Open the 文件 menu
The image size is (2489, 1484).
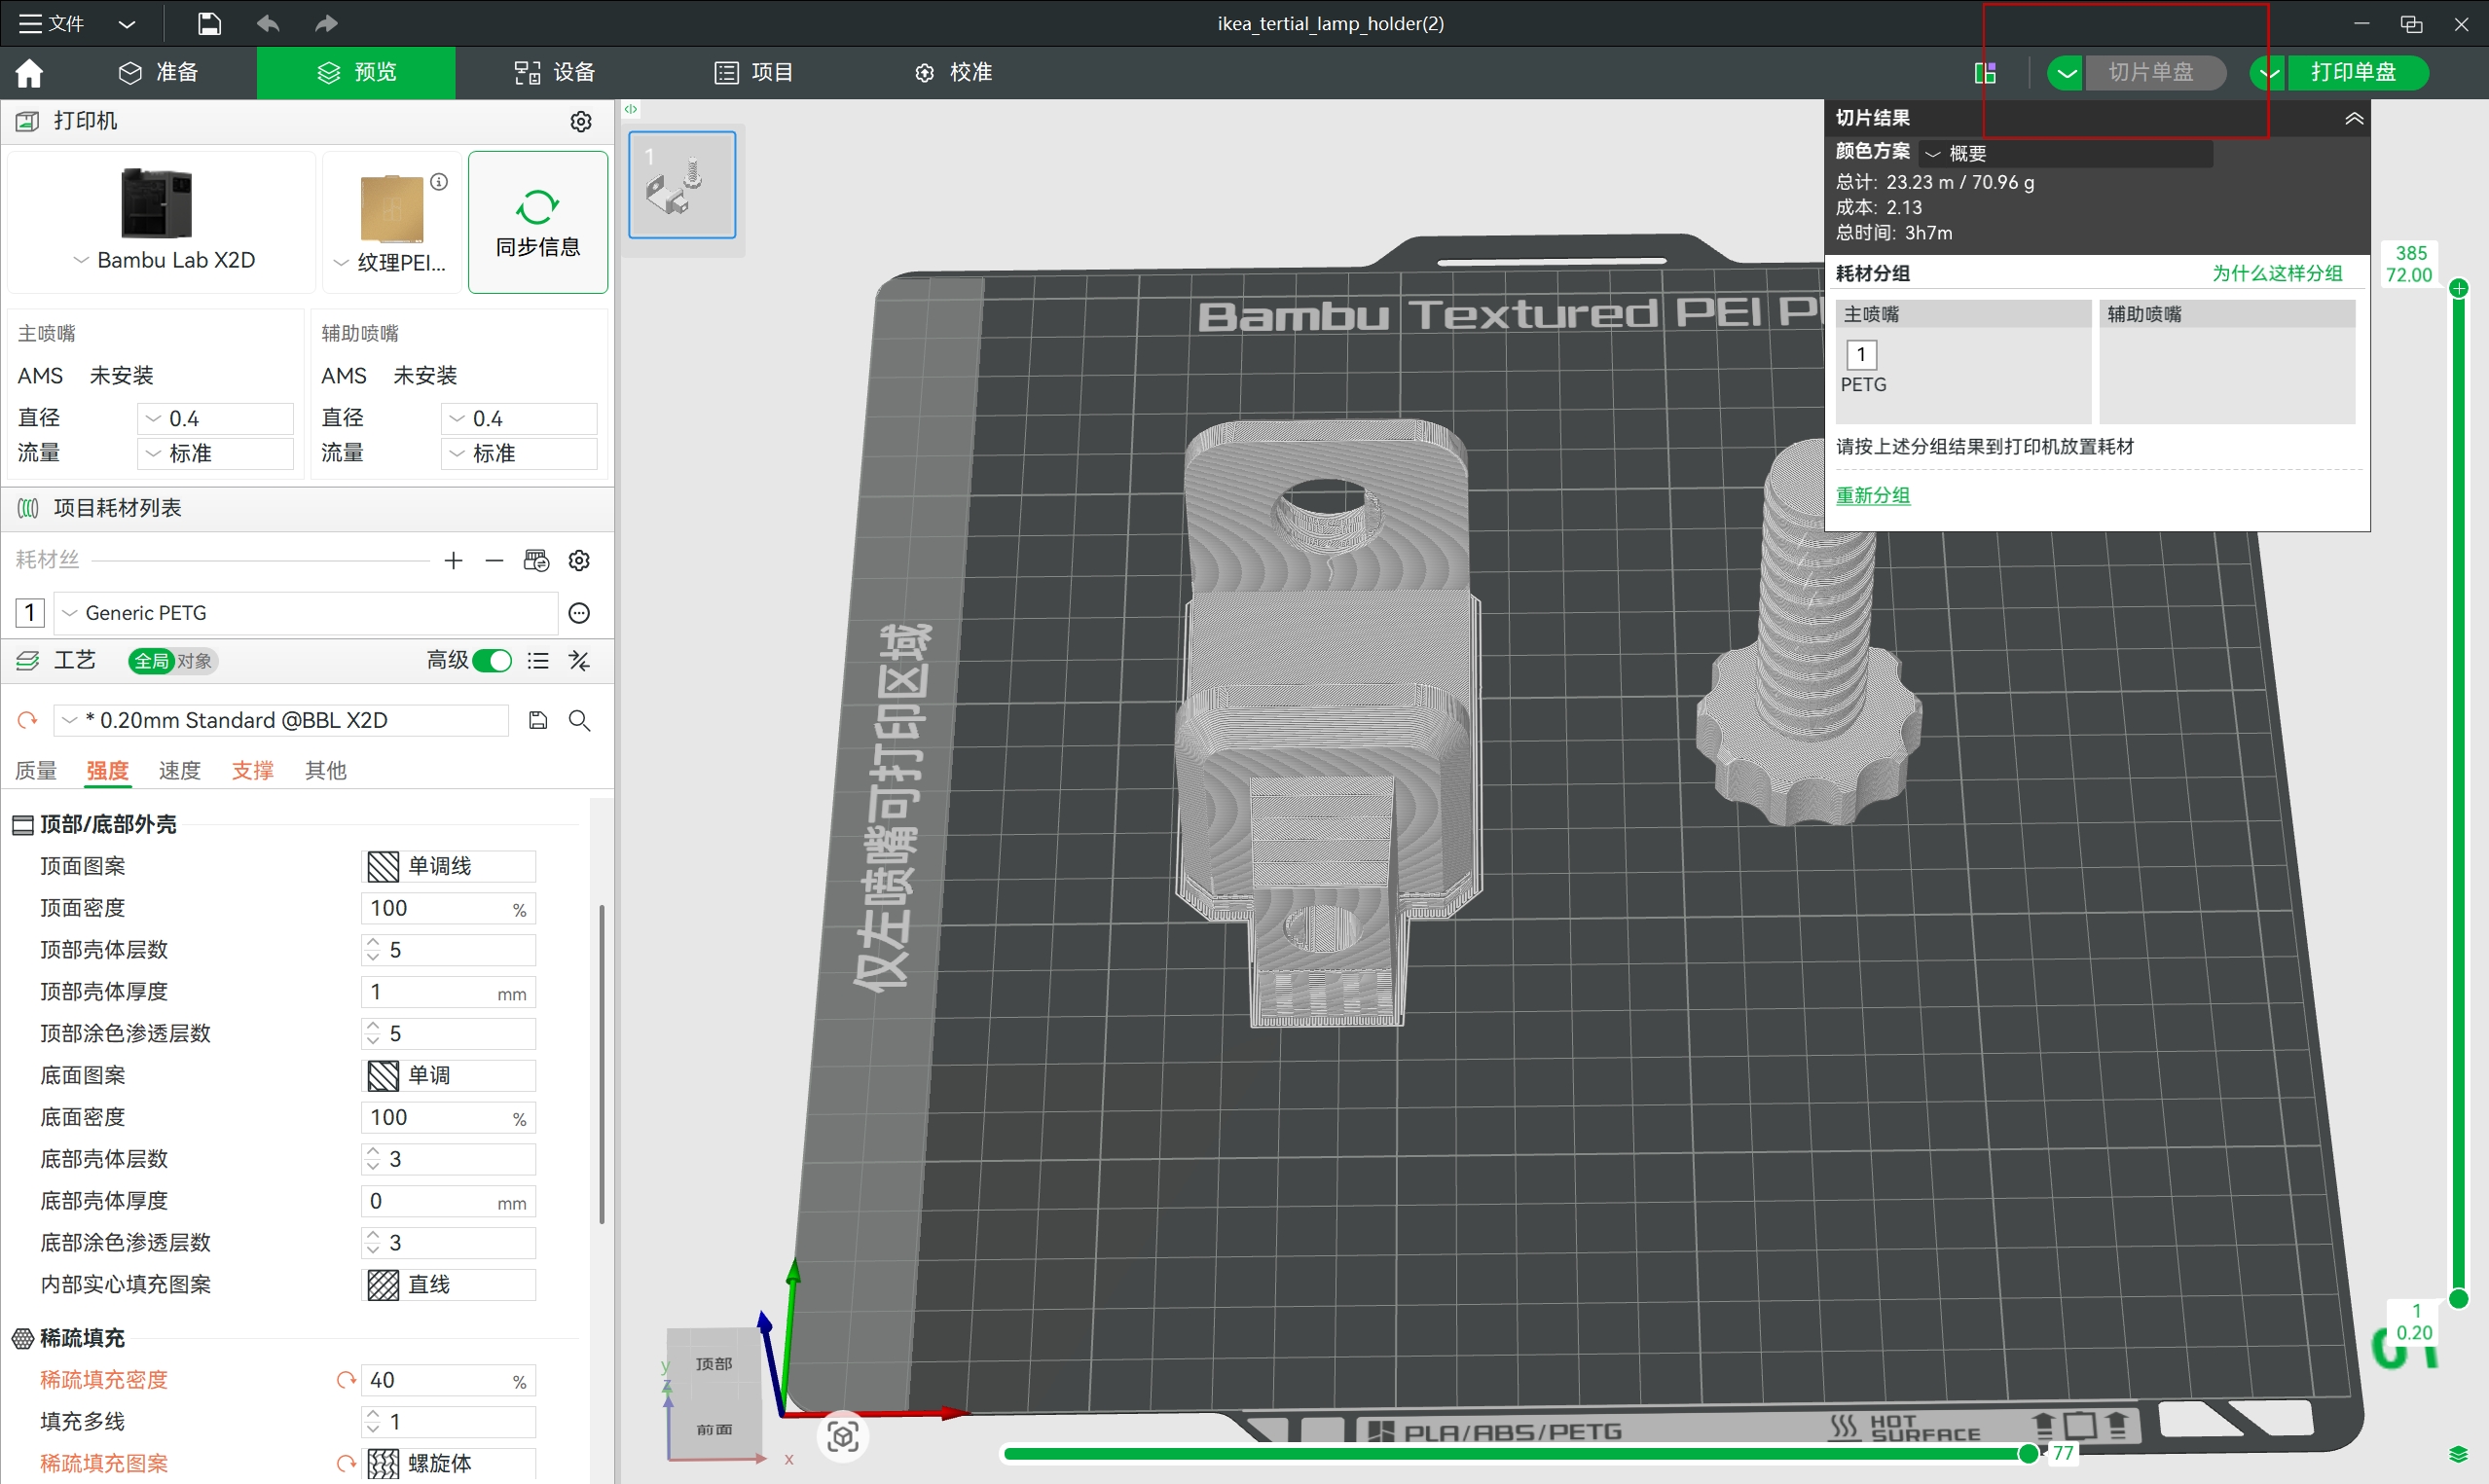[52, 23]
